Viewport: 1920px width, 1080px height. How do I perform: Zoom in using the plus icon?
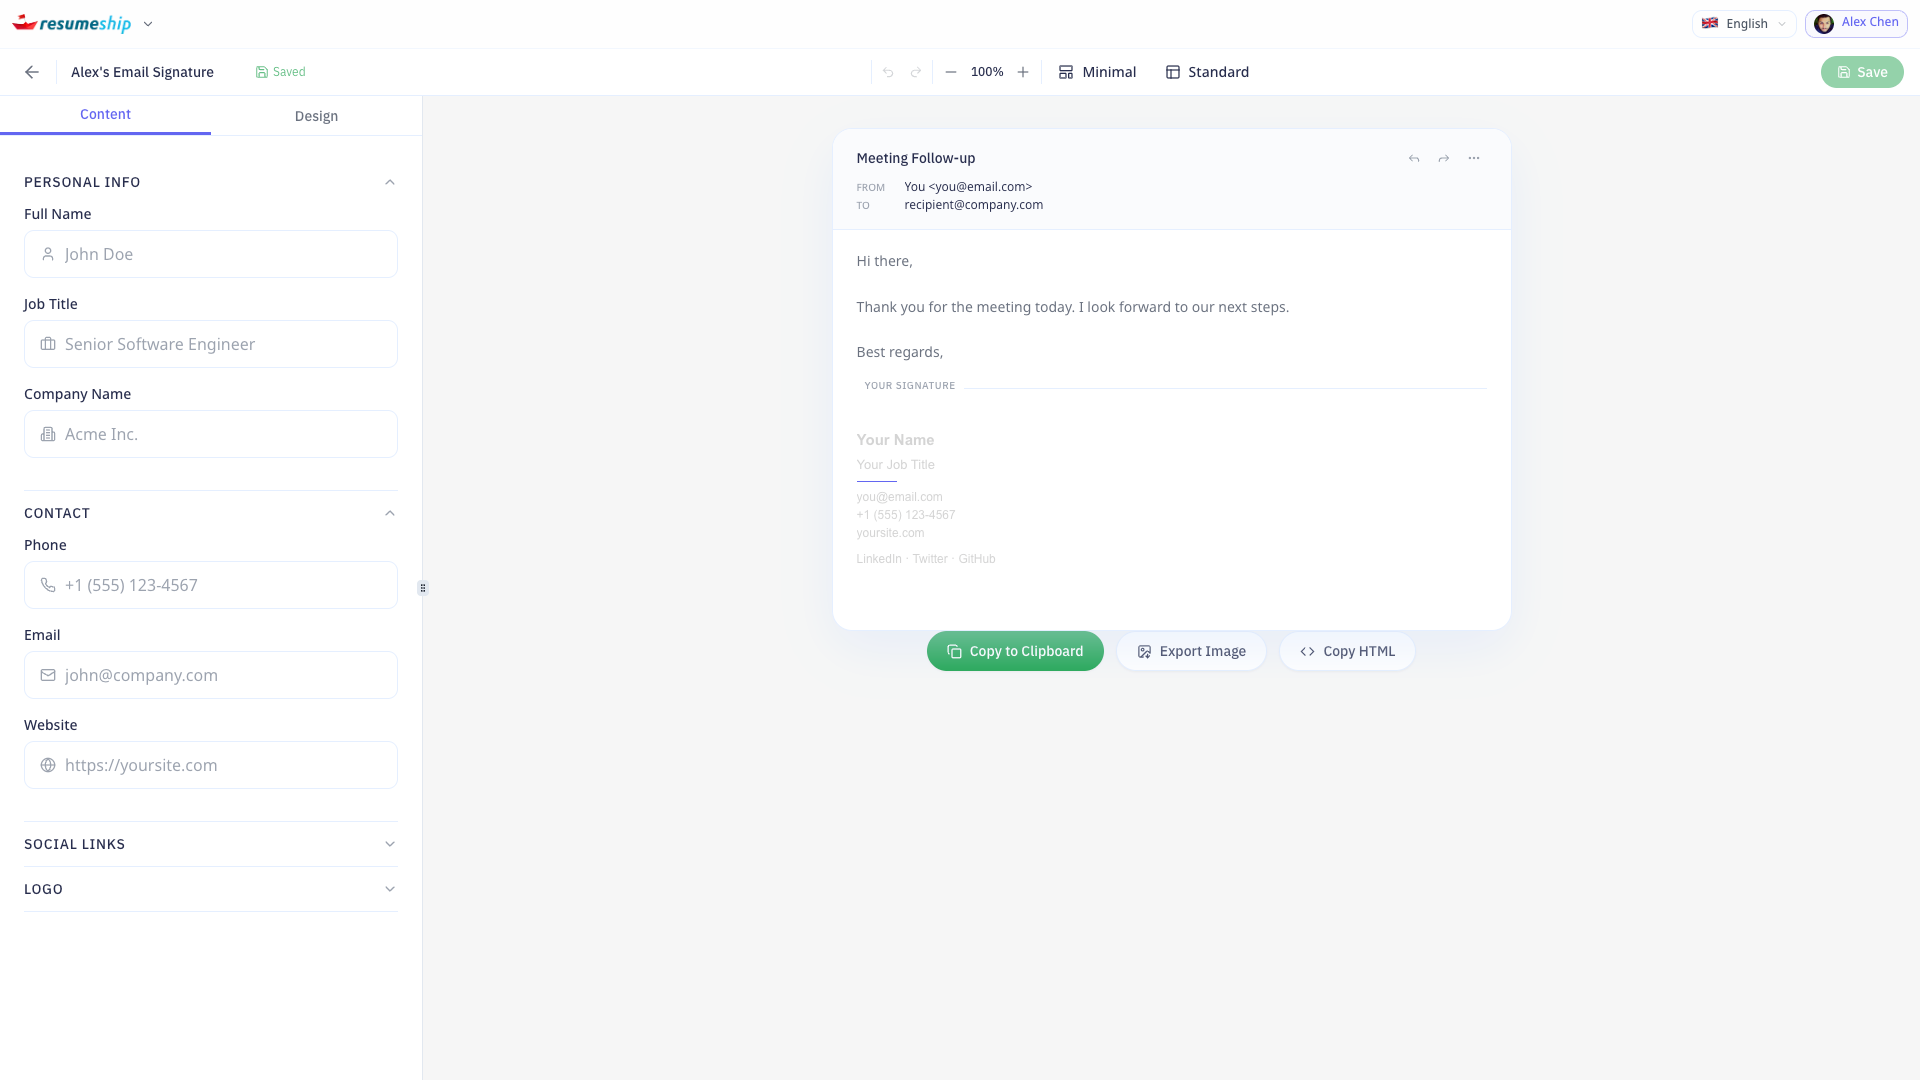tap(1023, 71)
